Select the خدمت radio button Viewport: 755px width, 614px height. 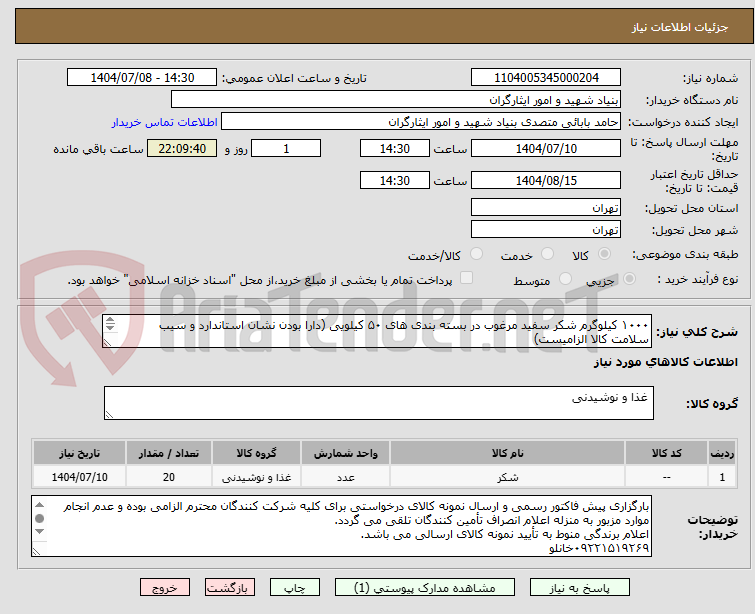(547, 254)
